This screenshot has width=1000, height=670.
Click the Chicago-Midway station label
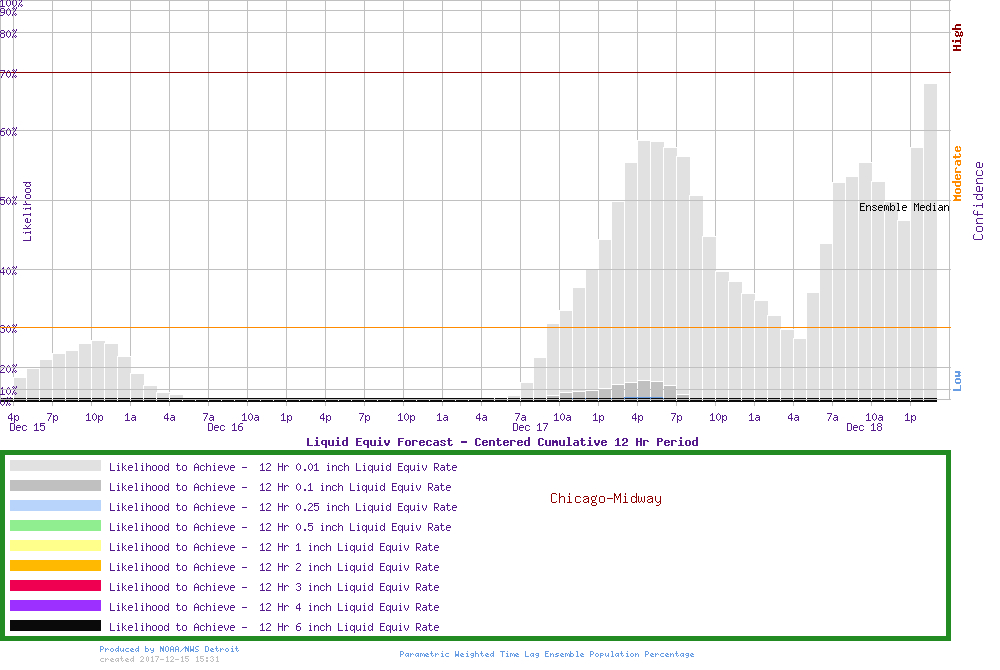click(605, 498)
